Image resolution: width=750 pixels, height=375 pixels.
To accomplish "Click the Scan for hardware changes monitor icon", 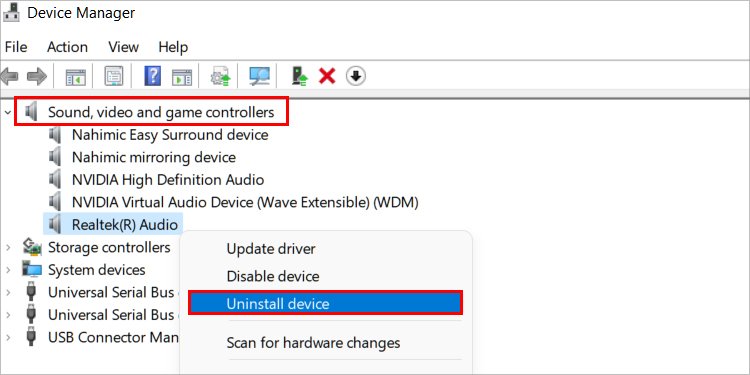I will 259,76.
